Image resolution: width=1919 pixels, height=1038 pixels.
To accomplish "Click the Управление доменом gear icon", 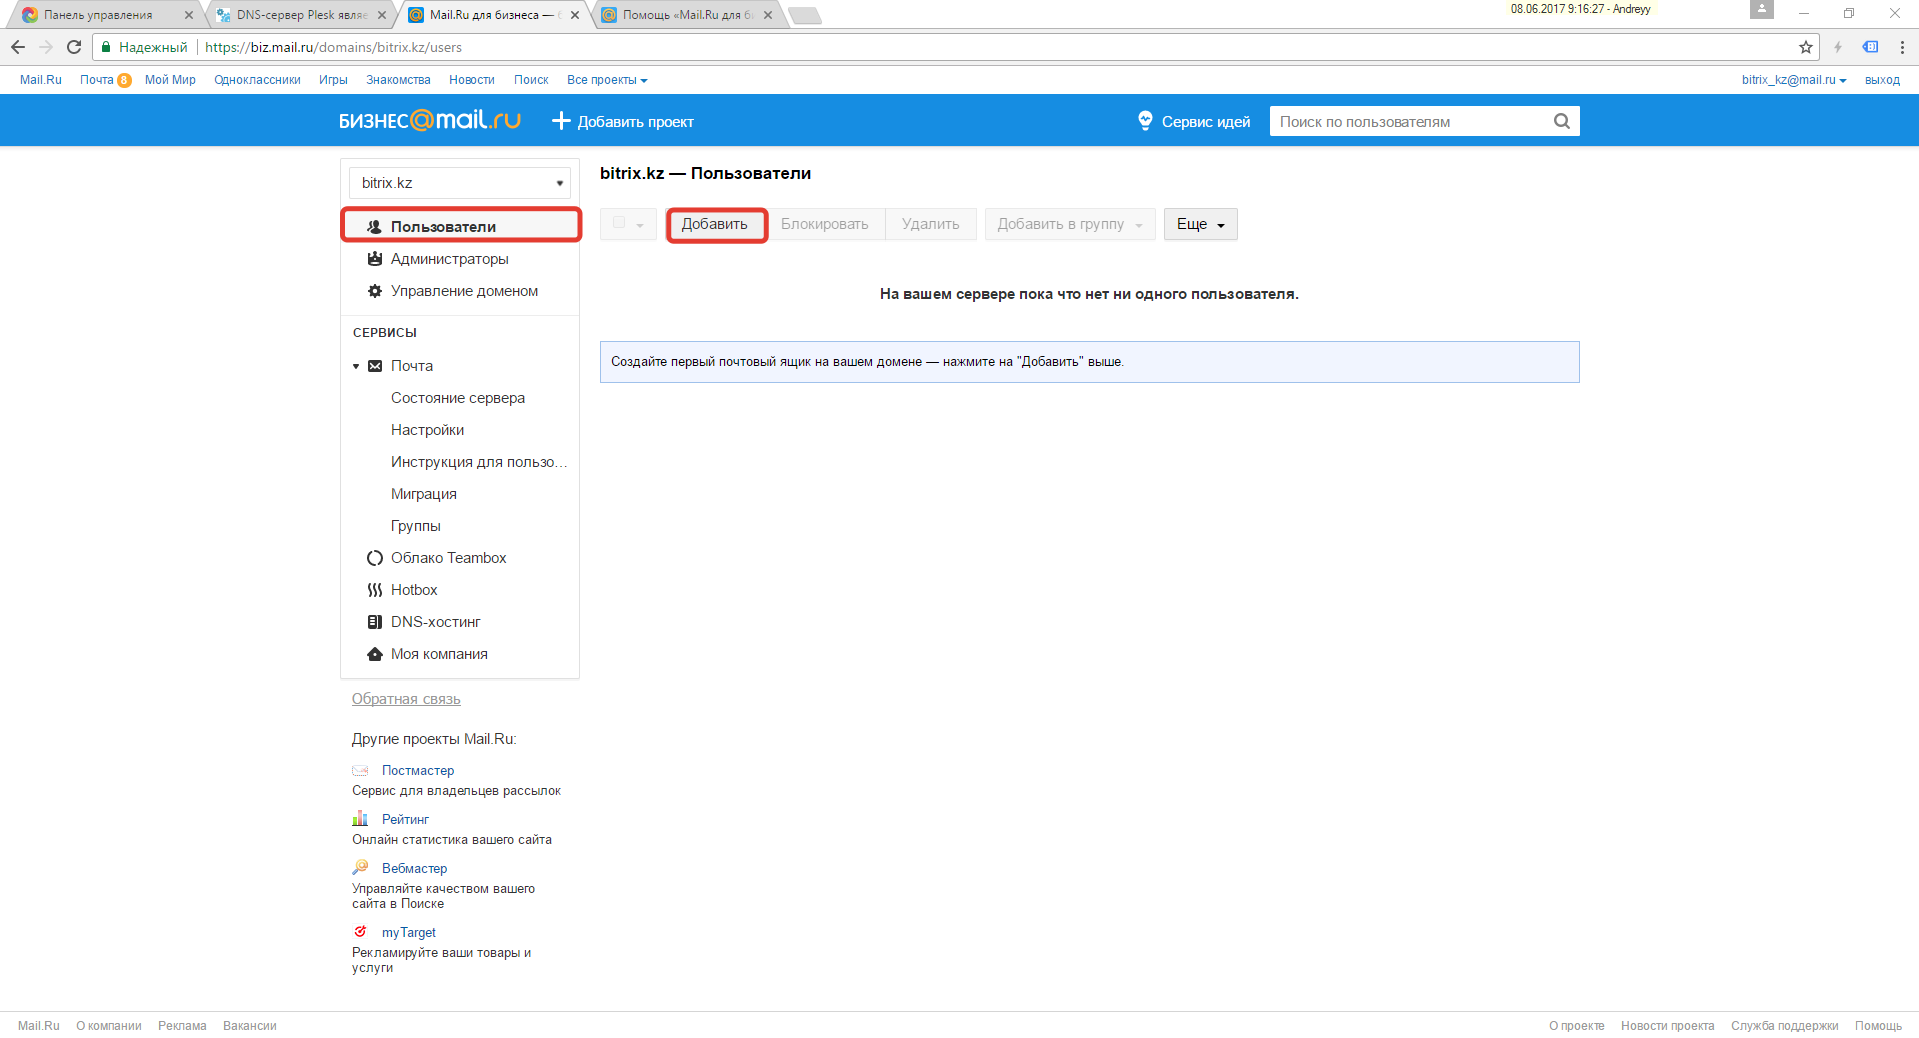I will click(374, 291).
